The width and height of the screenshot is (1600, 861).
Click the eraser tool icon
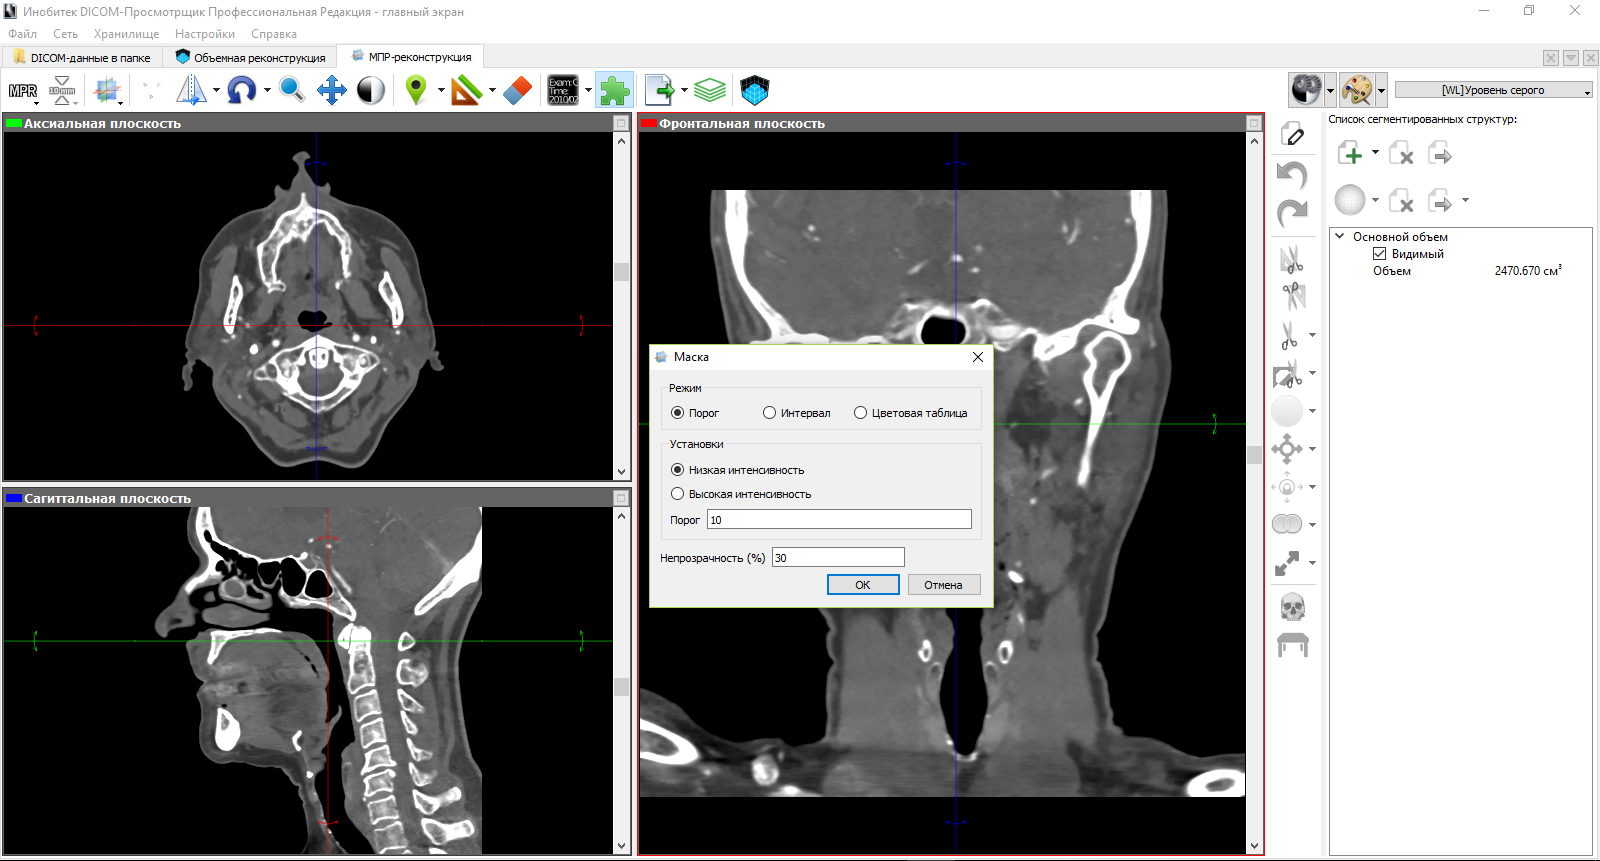[x=517, y=90]
